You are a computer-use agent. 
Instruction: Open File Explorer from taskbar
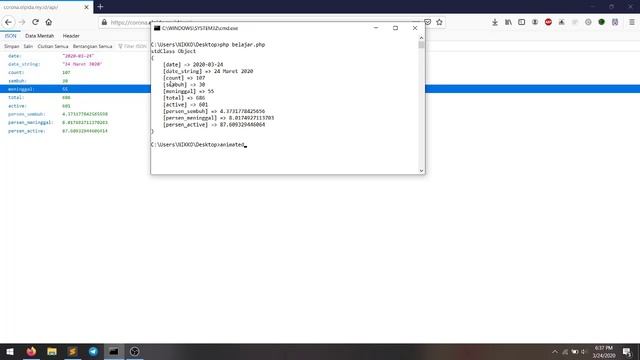[x=52, y=351]
